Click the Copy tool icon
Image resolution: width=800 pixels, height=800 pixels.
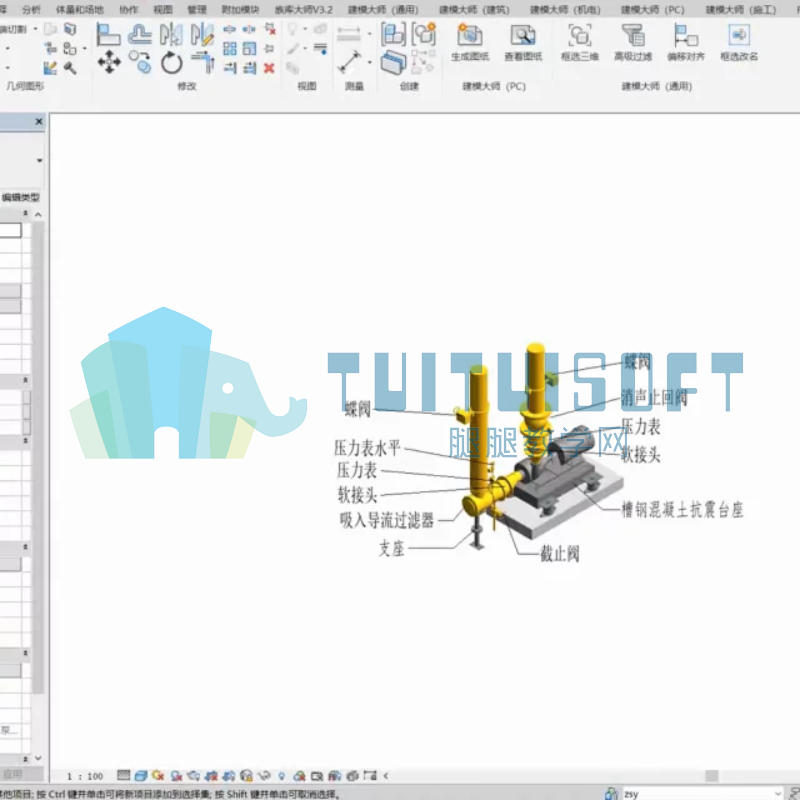click(140, 63)
